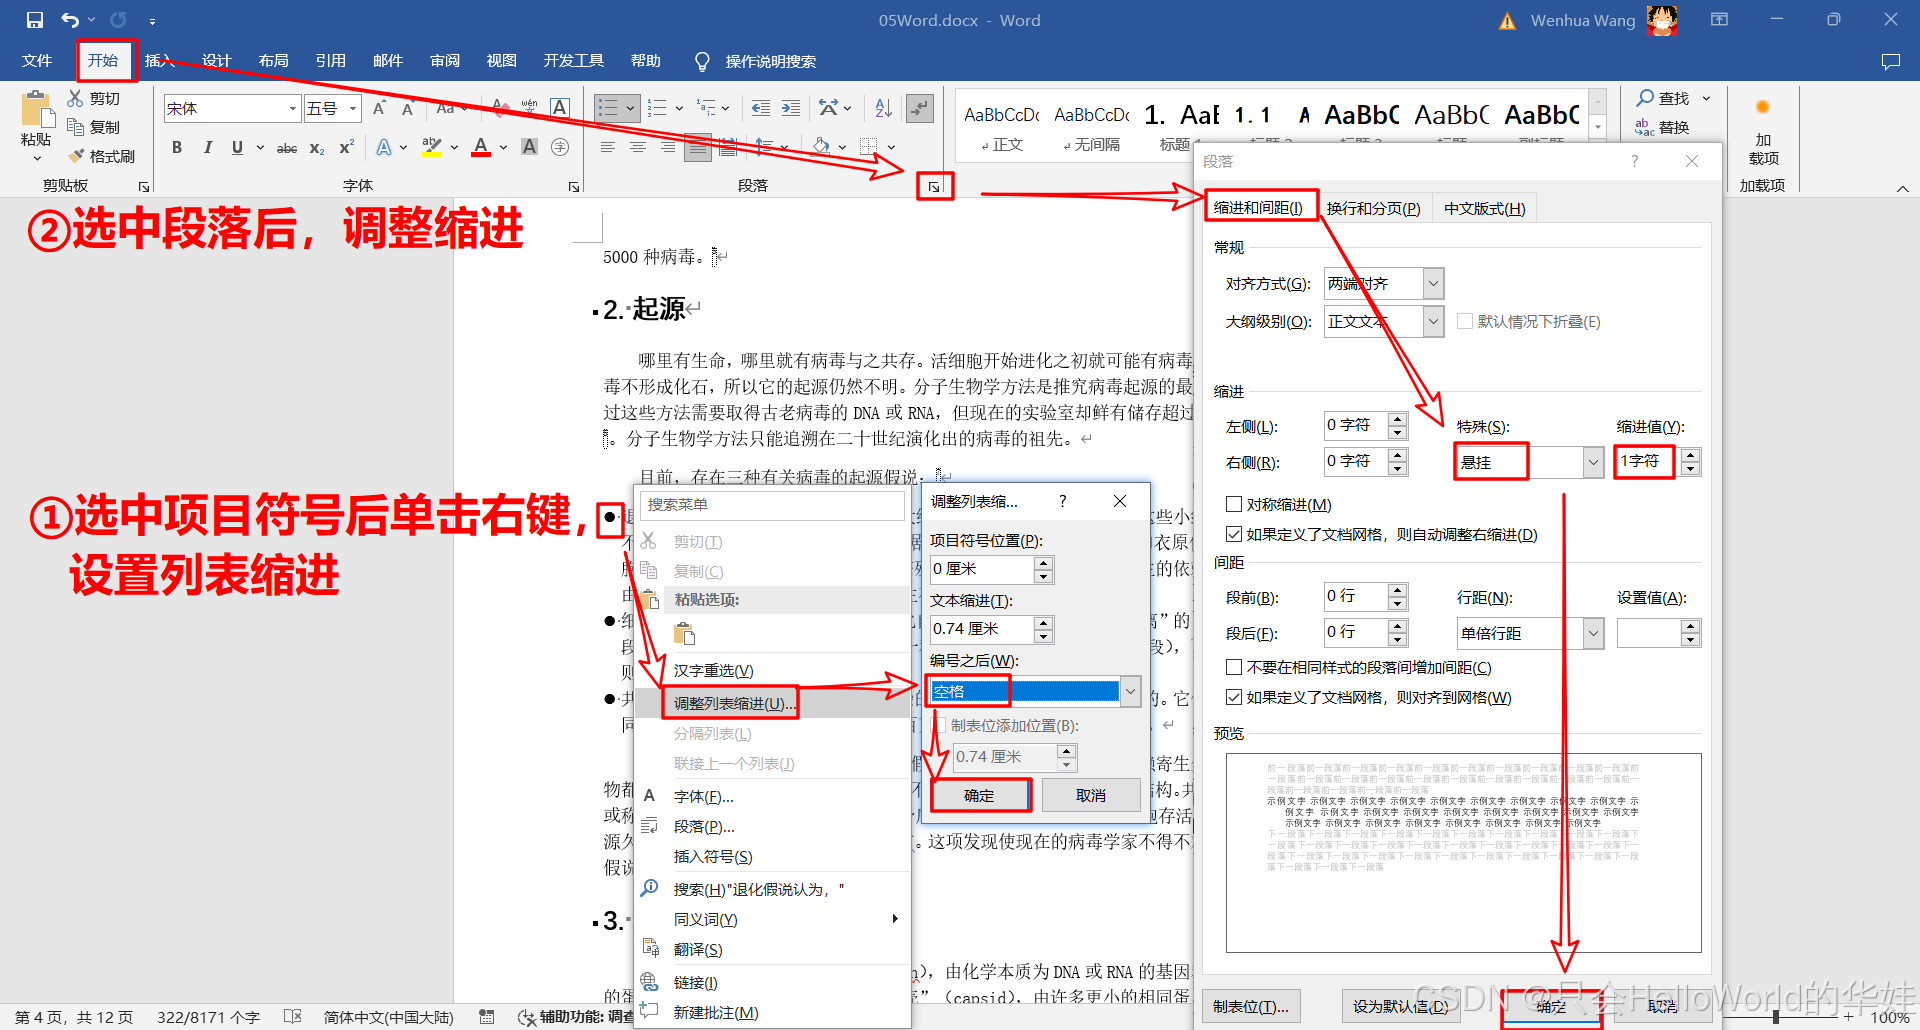The width and height of the screenshot is (1920, 1030).
Task: Open 编号之后 空格 dropdown
Action: [1130, 691]
